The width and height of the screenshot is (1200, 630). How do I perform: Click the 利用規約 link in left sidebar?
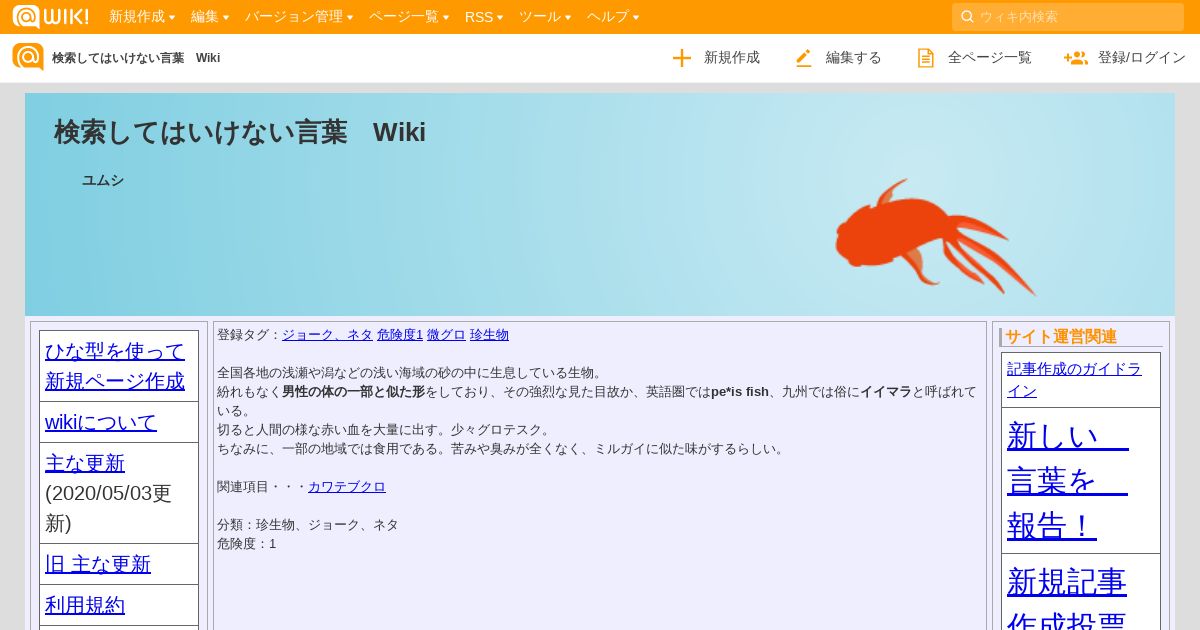click(85, 605)
